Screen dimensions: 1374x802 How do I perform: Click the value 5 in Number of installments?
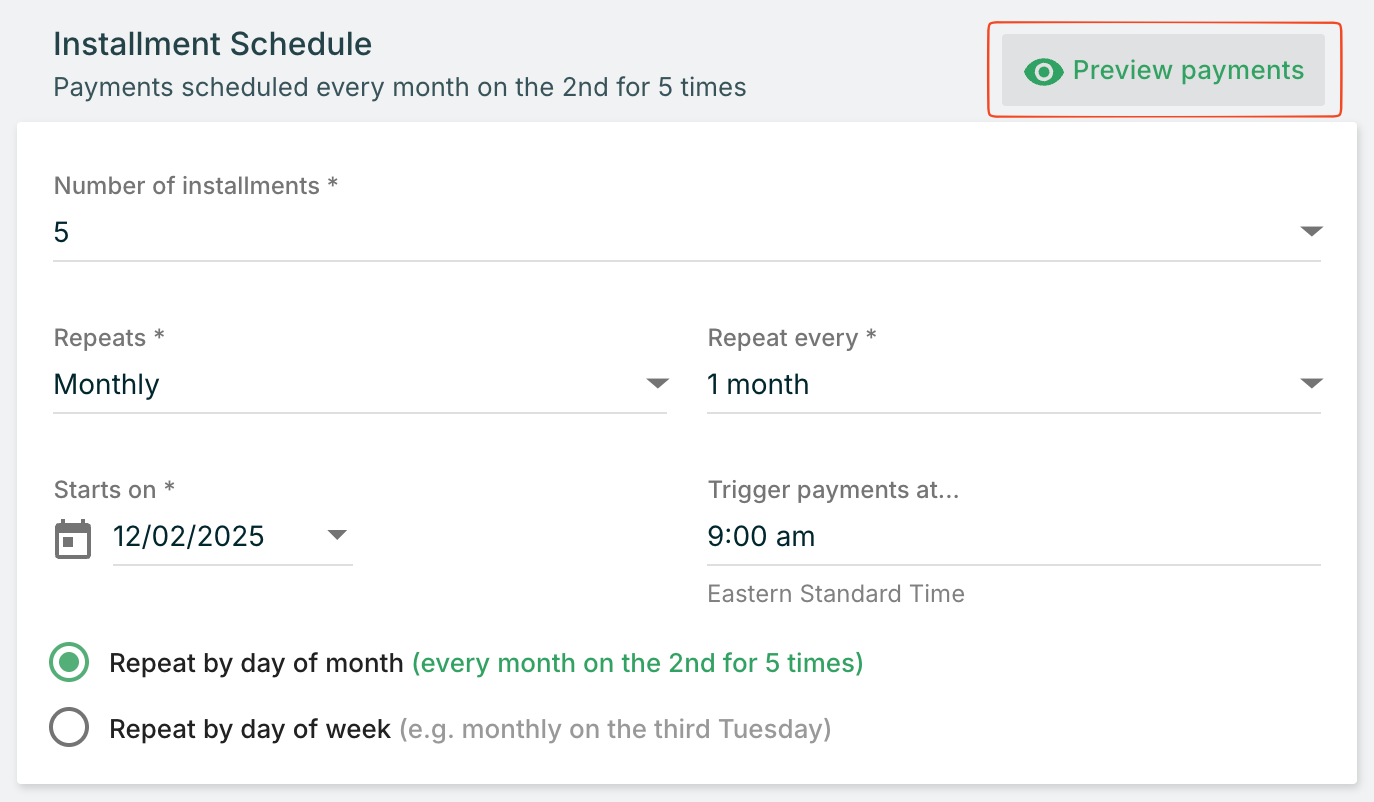point(62,233)
